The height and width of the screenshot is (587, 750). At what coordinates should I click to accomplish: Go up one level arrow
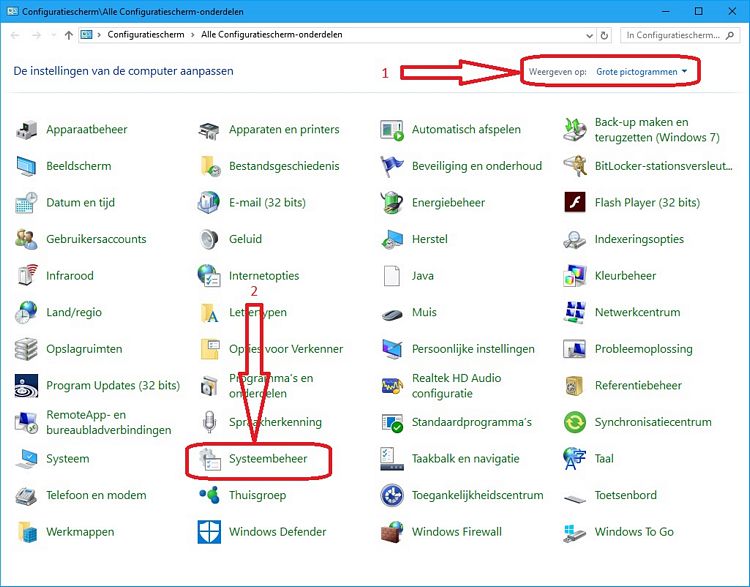click(68, 35)
